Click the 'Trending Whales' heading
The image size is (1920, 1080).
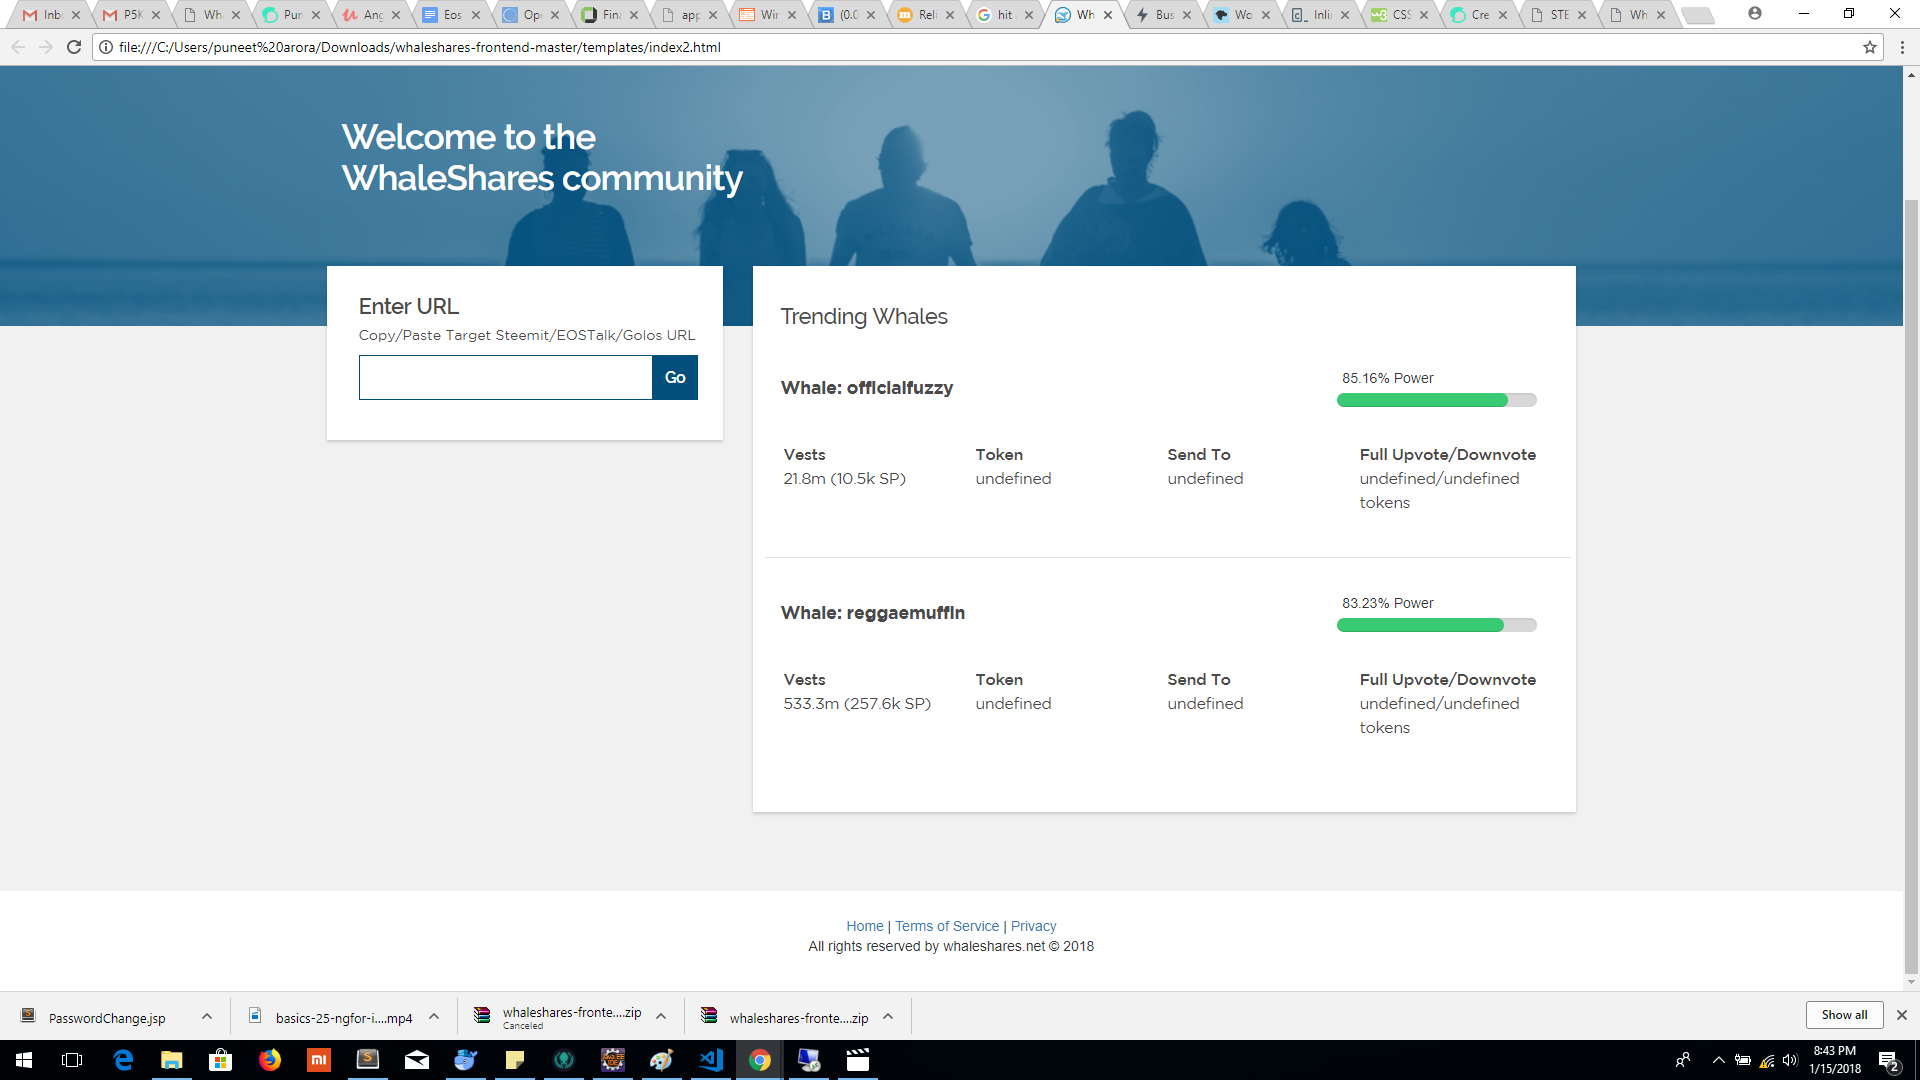pos(863,317)
